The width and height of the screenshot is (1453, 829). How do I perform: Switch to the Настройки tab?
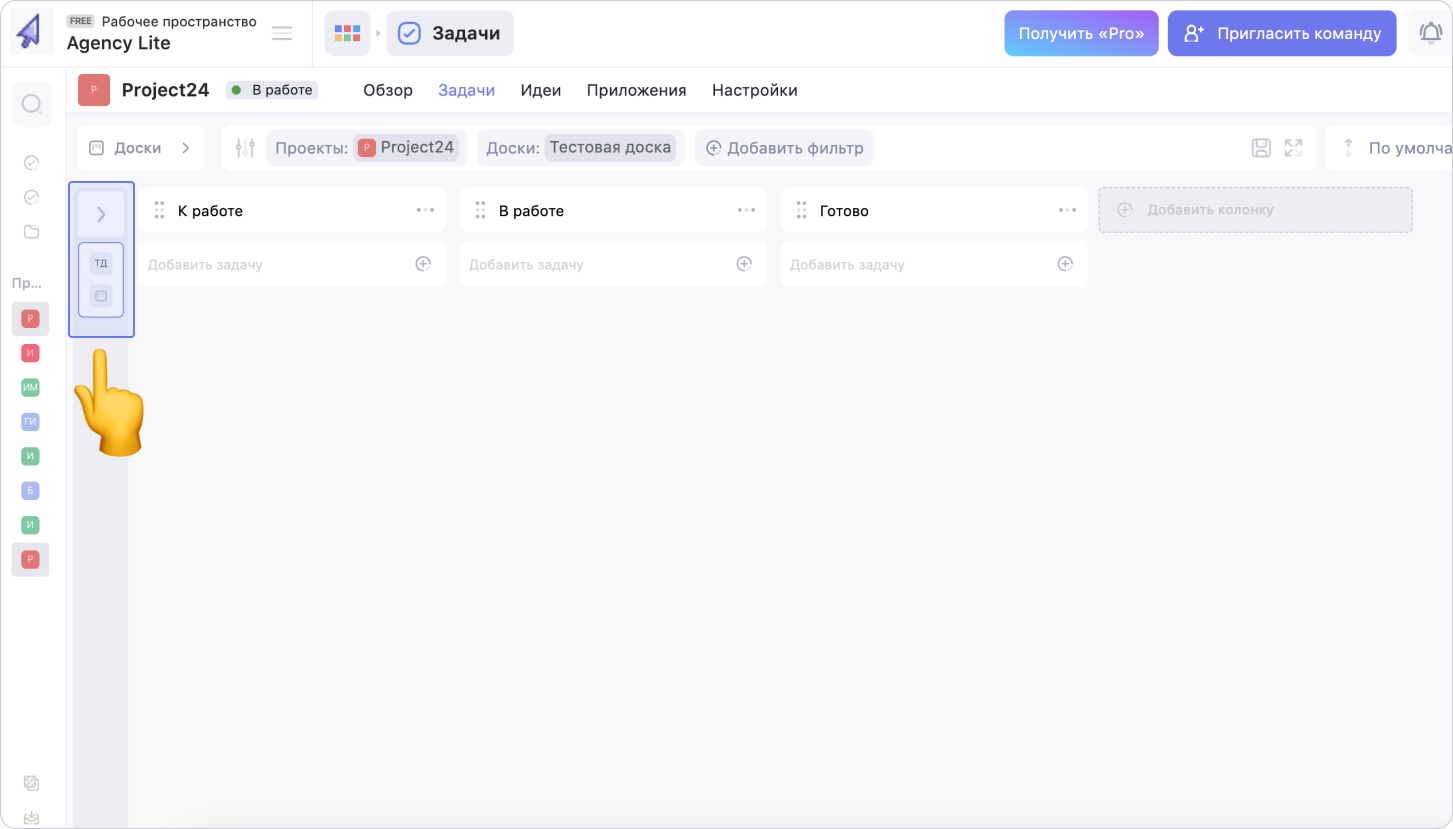click(754, 90)
